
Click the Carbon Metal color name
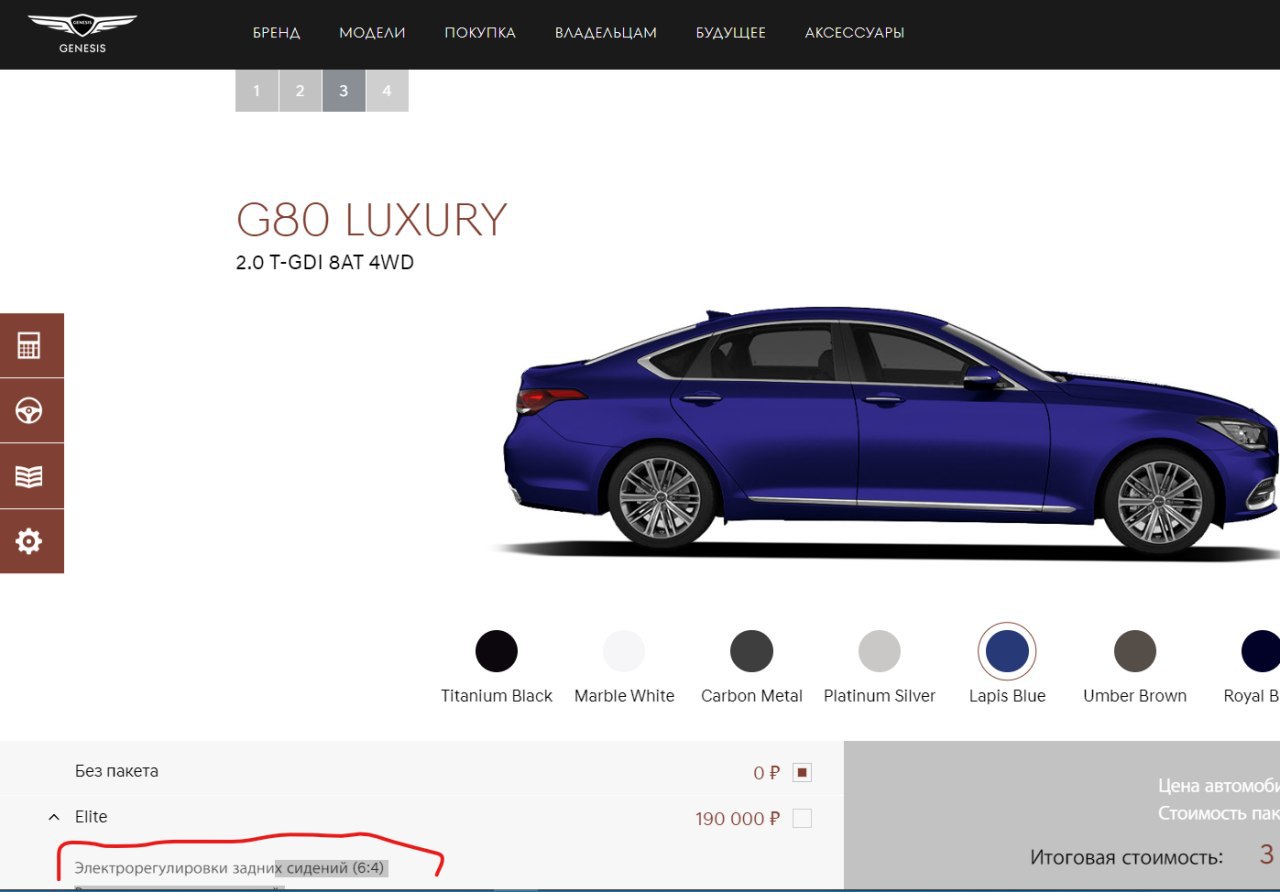[x=752, y=696]
